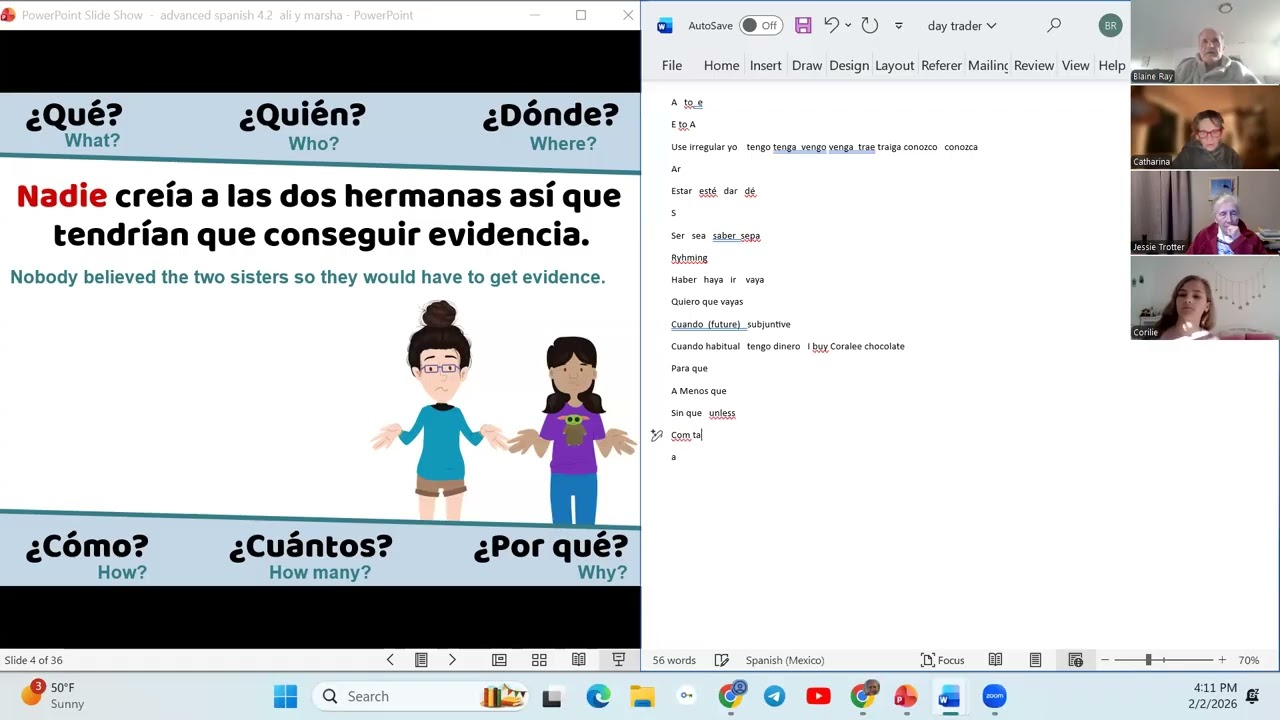
Task: Open the Review ribbon tab
Action: (1034, 65)
